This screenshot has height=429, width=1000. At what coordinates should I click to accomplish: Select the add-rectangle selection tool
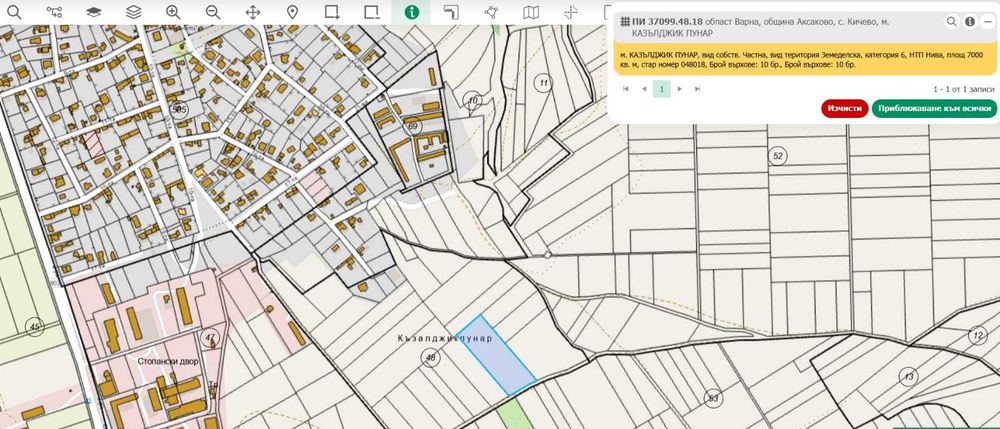click(x=332, y=12)
